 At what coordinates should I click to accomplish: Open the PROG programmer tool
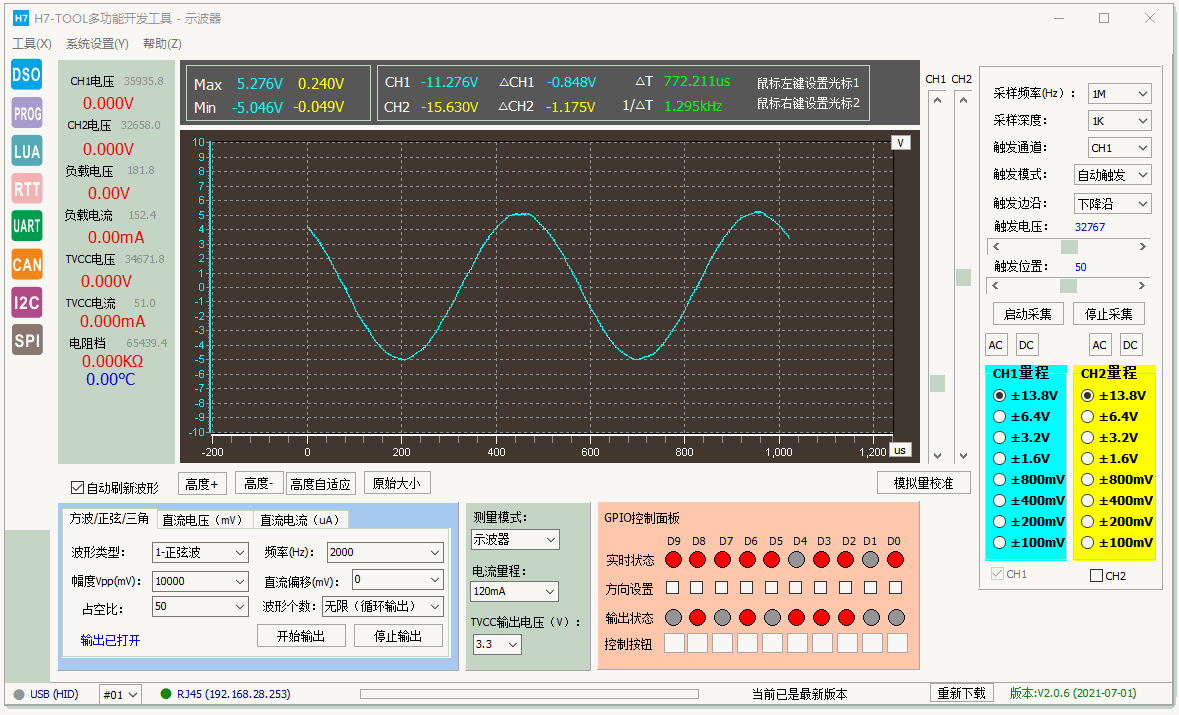[x=27, y=114]
